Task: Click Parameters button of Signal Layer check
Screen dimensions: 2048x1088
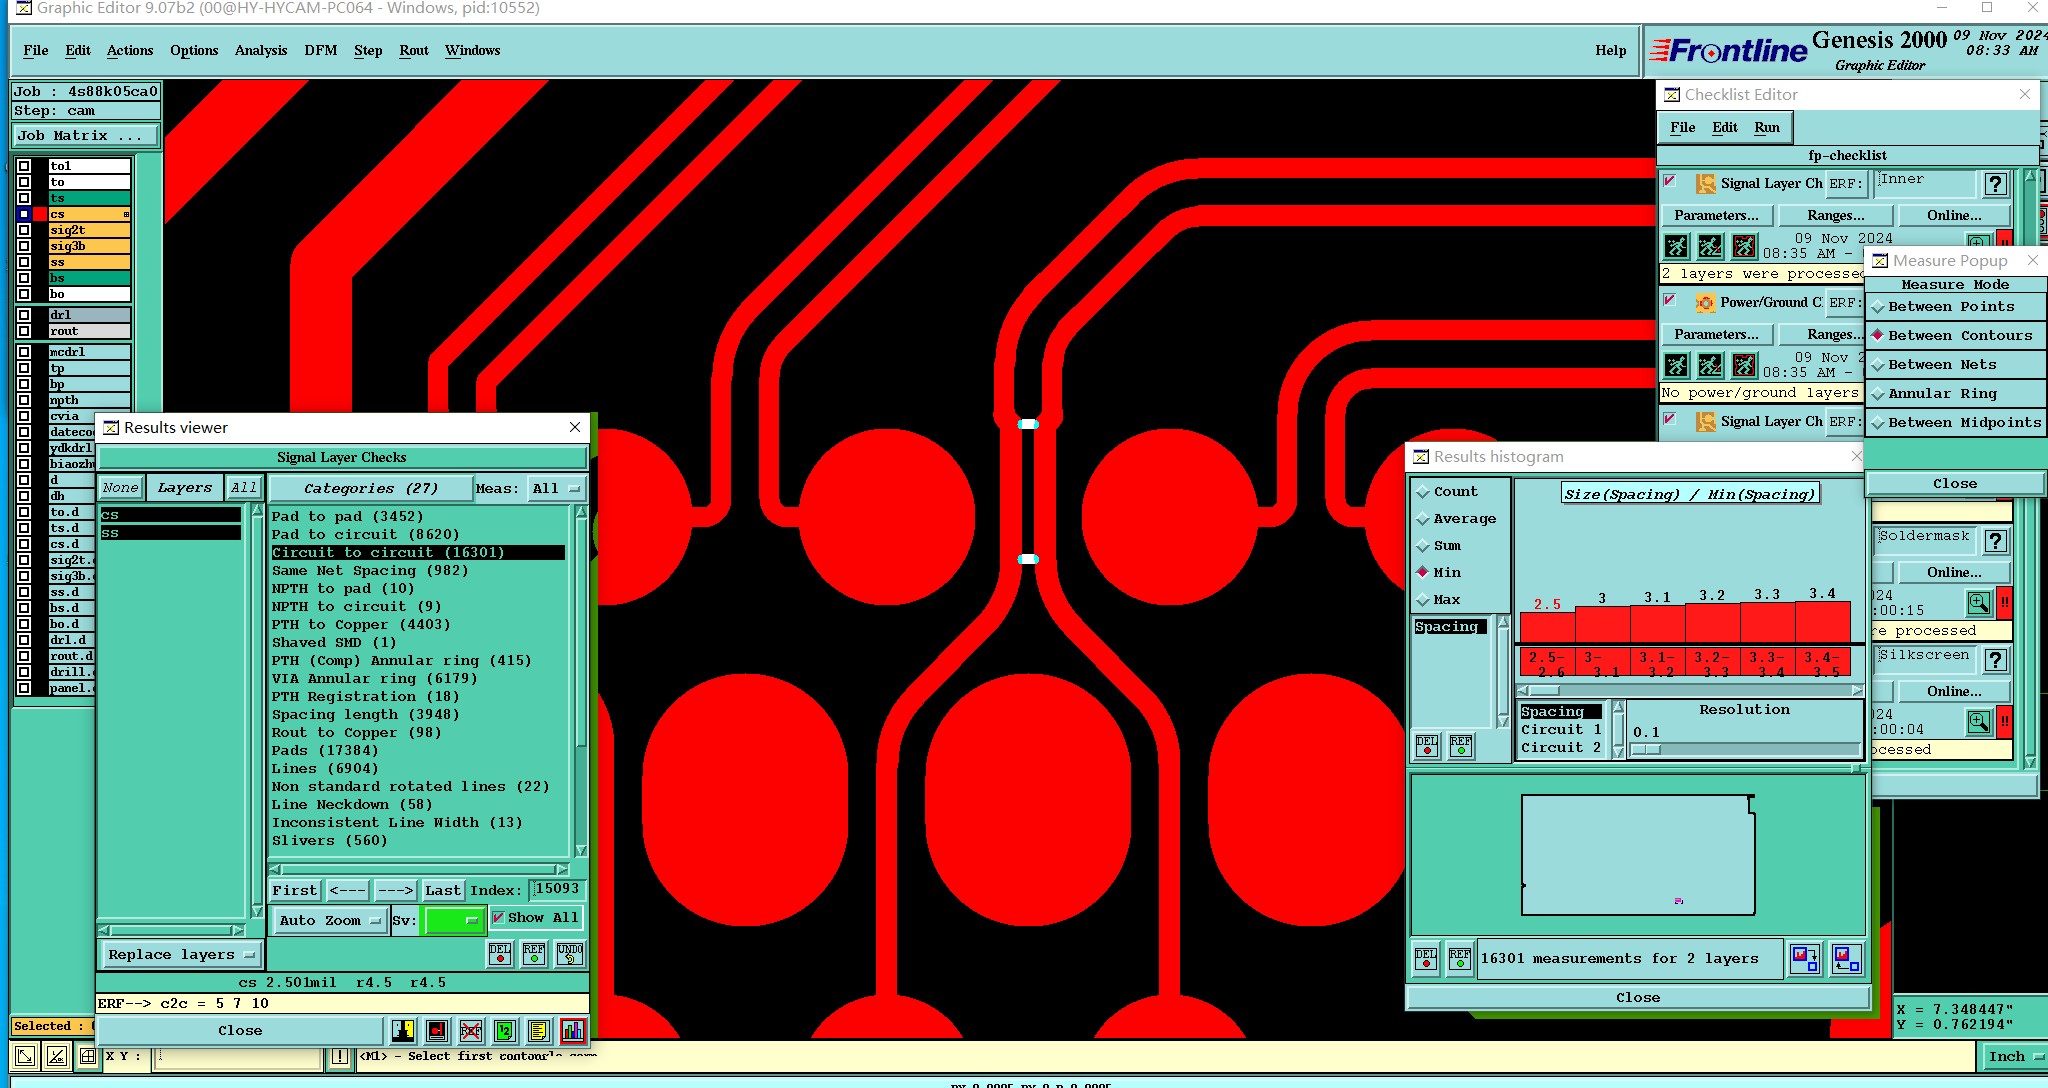Action: point(1716,216)
